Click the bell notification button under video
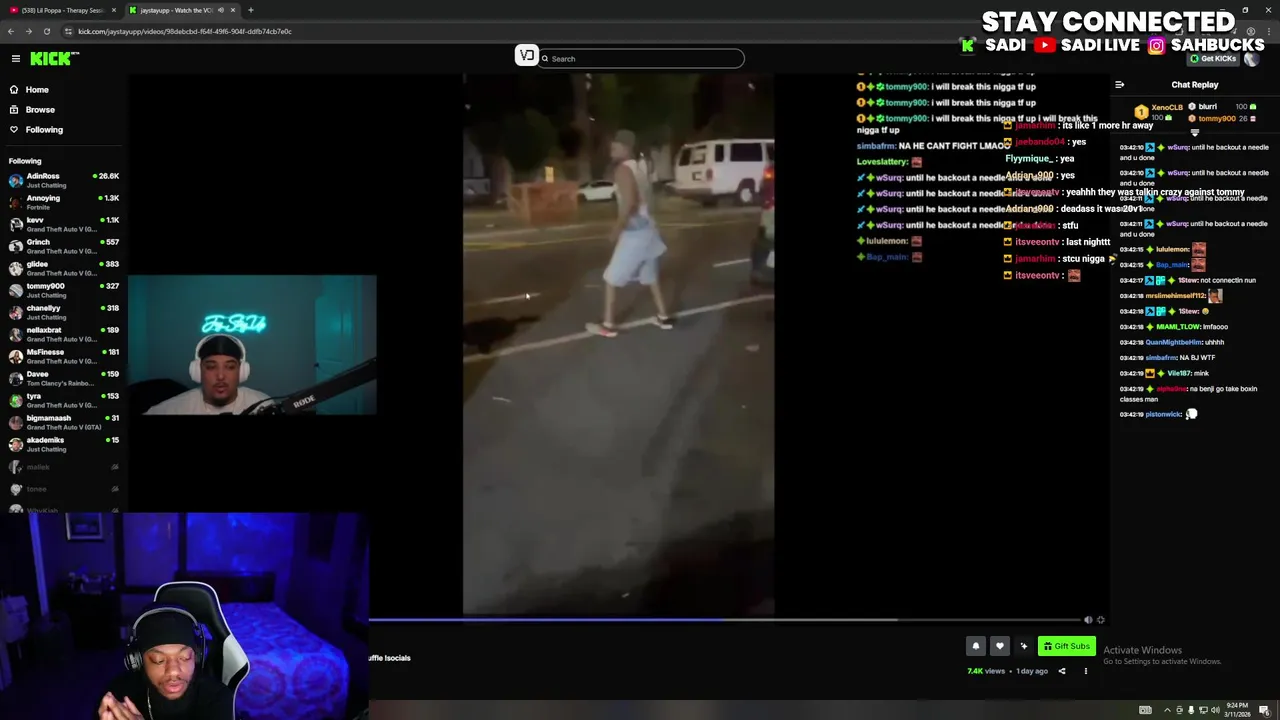The width and height of the screenshot is (1280, 720). tap(976, 646)
